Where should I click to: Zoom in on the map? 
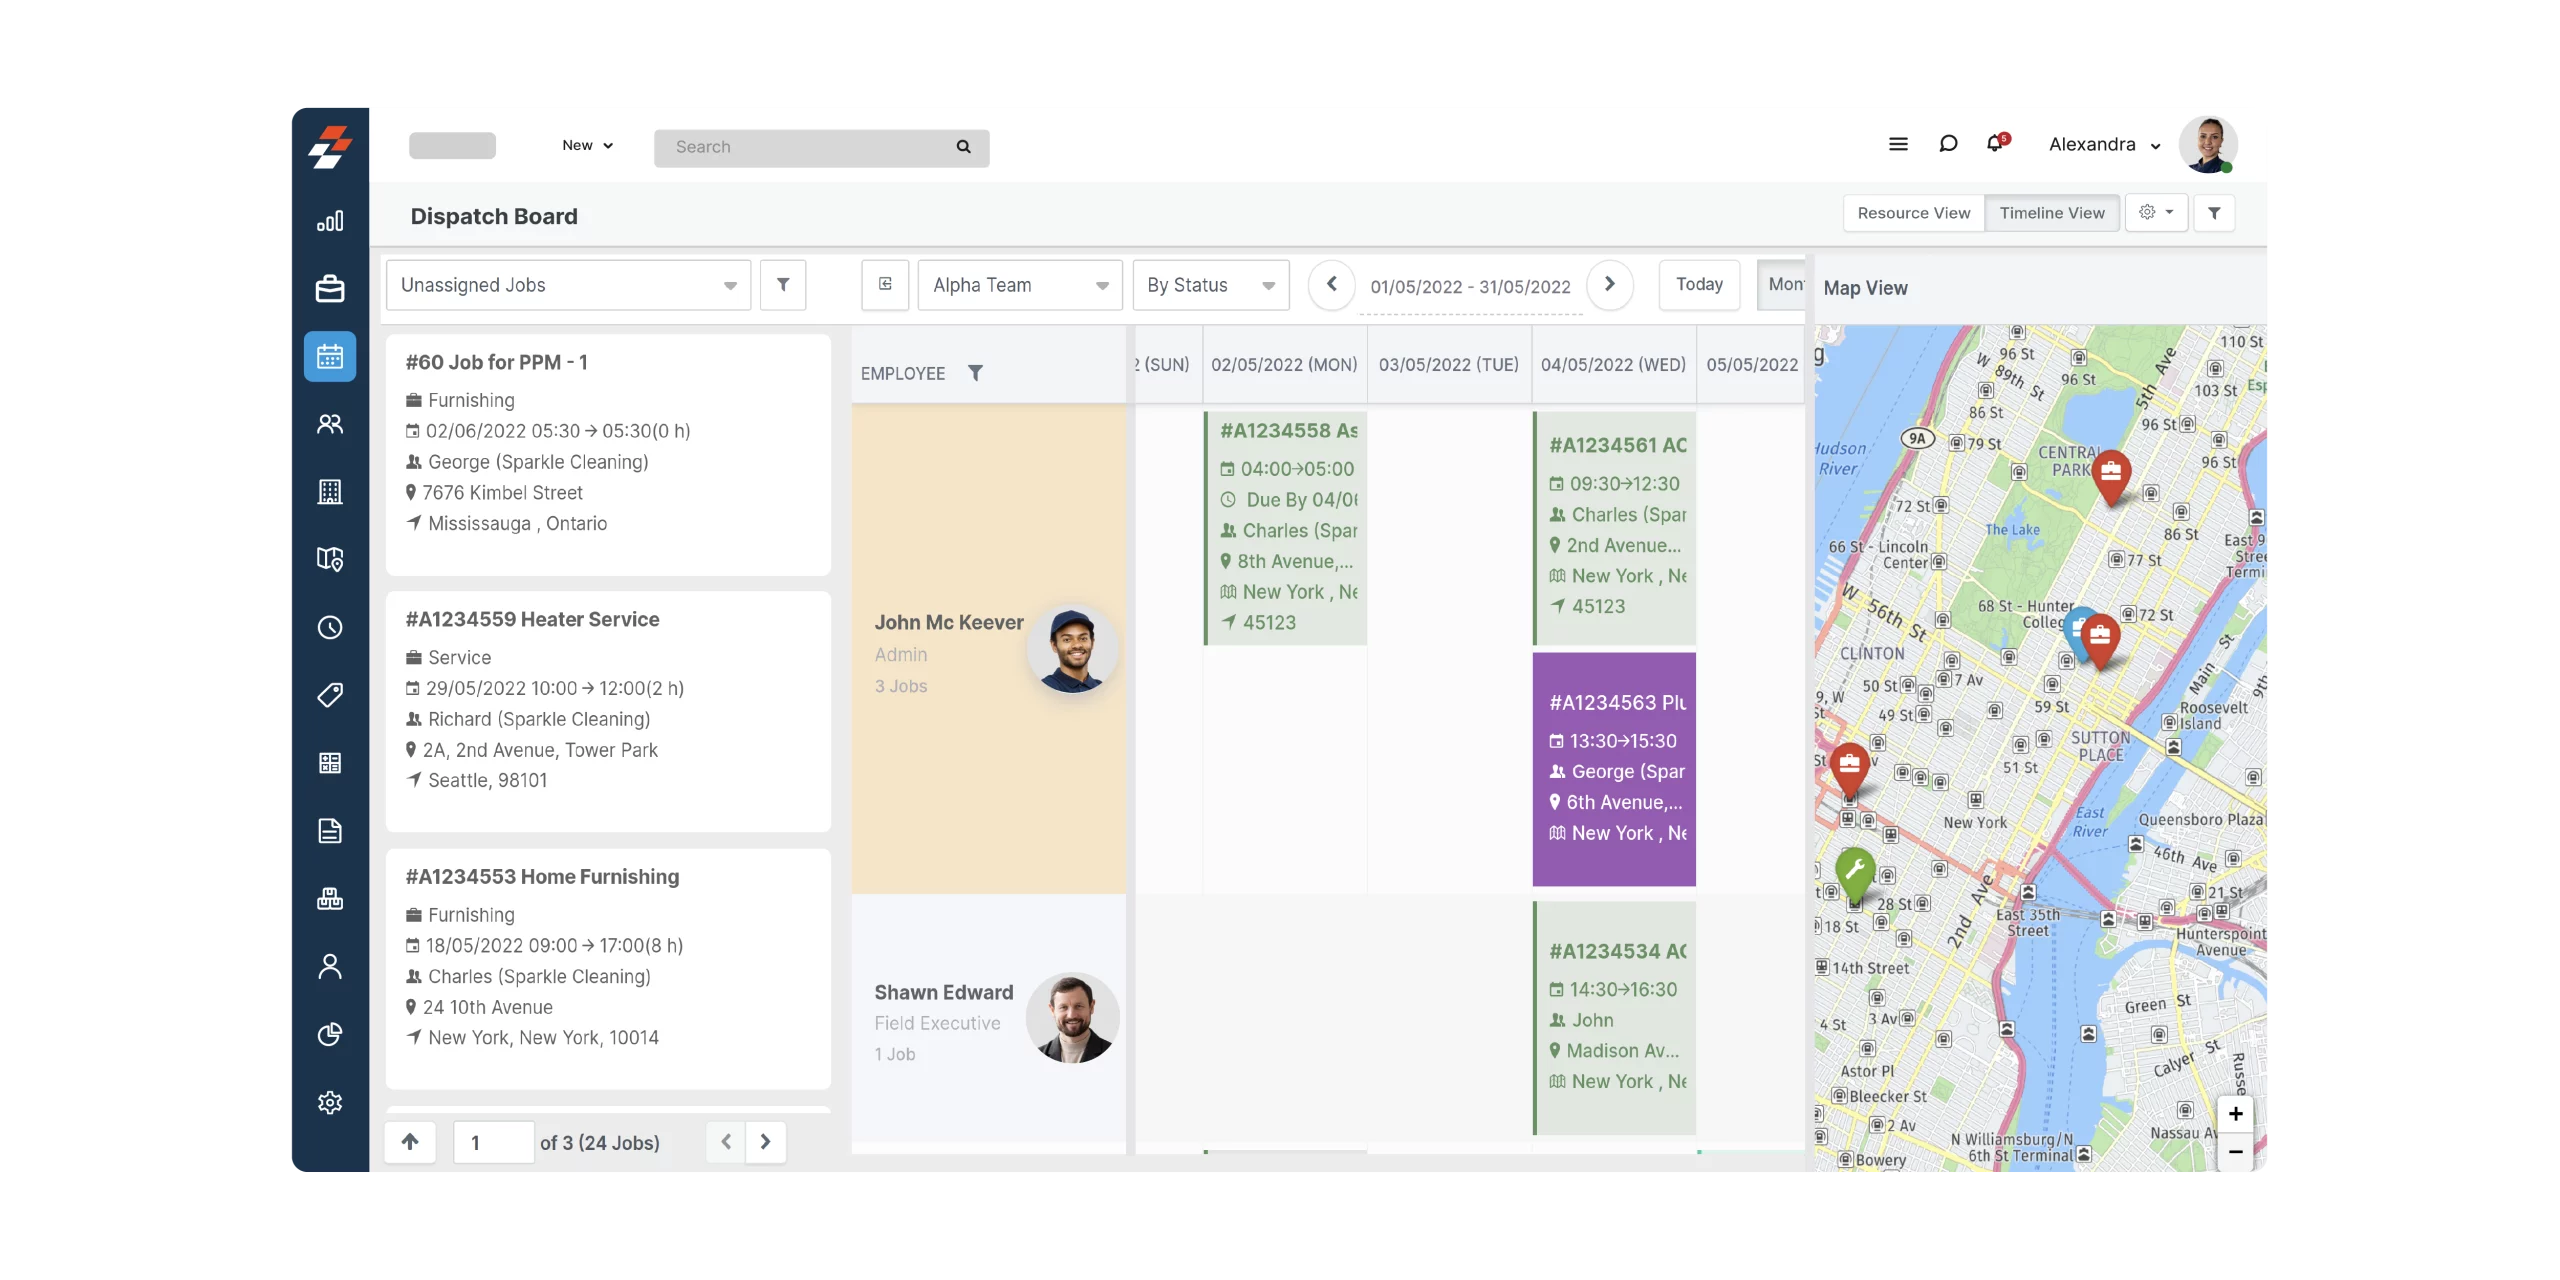click(2235, 1114)
